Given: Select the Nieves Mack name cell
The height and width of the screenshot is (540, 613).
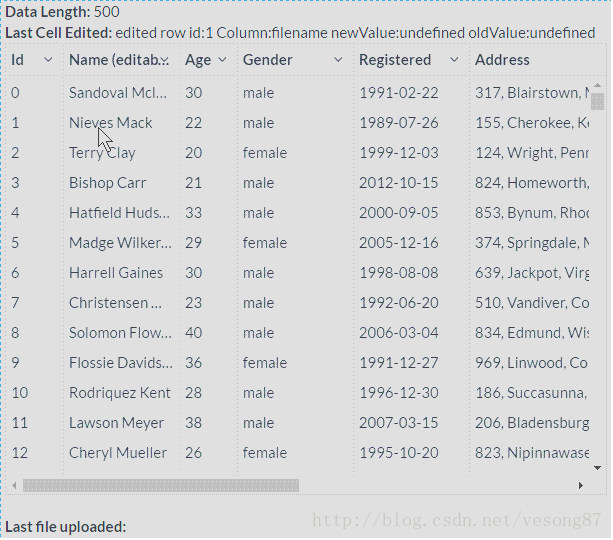Looking at the screenshot, I should (110, 123).
